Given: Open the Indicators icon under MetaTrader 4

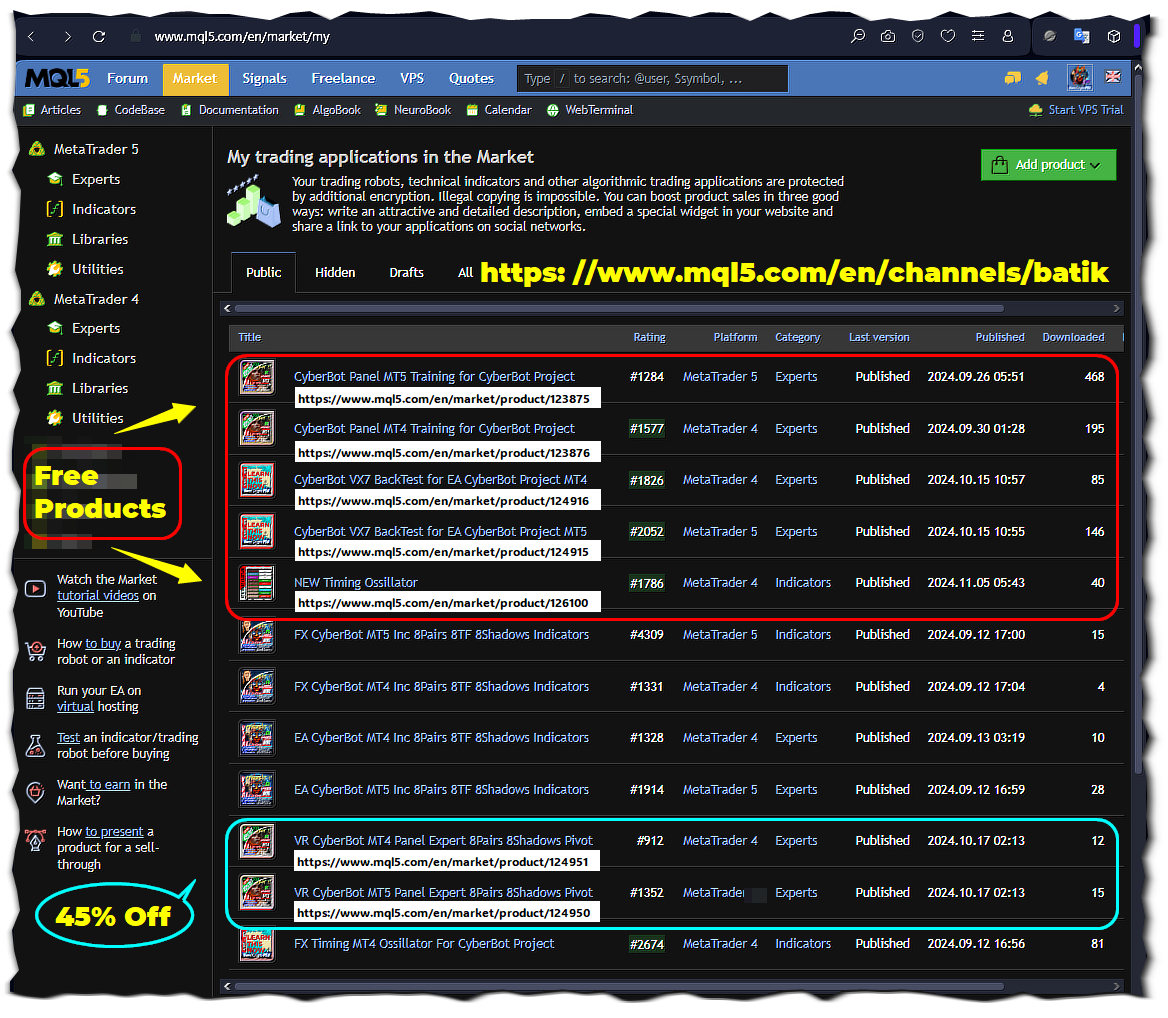Looking at the screenshot, I should (x=55, y=358).
